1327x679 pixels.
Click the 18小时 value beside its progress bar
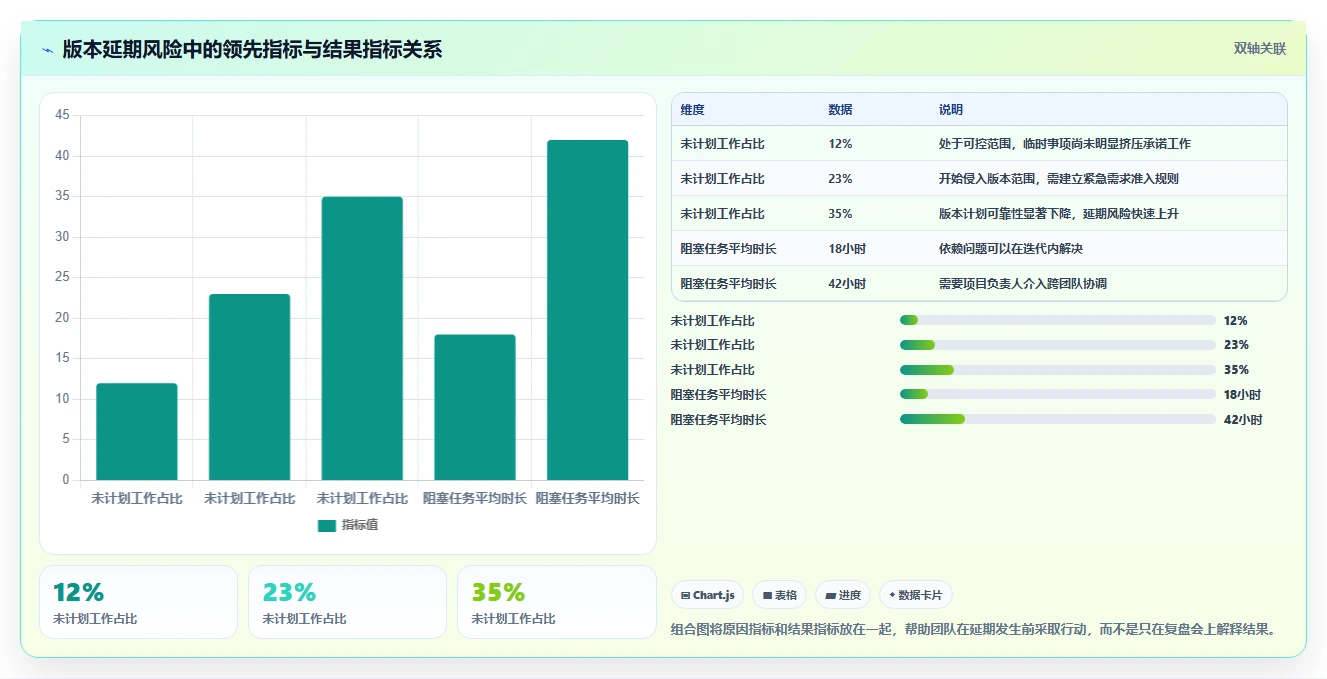(1243, 395)
